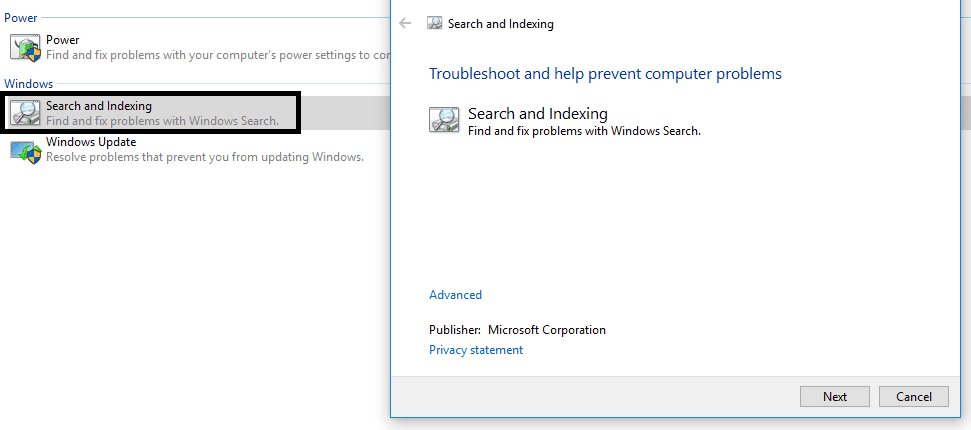This screenshot has height=430, width=971.
Task: Click the Search and Indexing icon in troubleshooter list
Action: (x=24, y=112)
